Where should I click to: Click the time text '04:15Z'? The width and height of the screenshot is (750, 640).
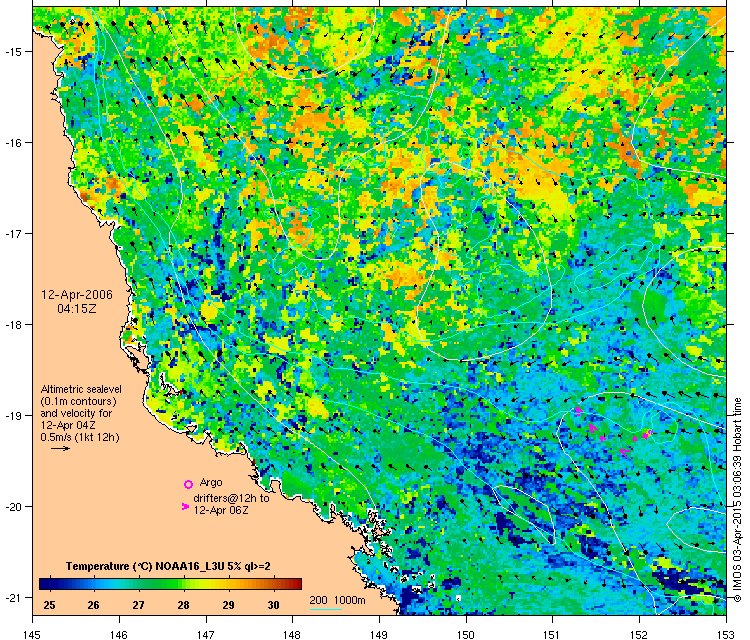(77, 309)
